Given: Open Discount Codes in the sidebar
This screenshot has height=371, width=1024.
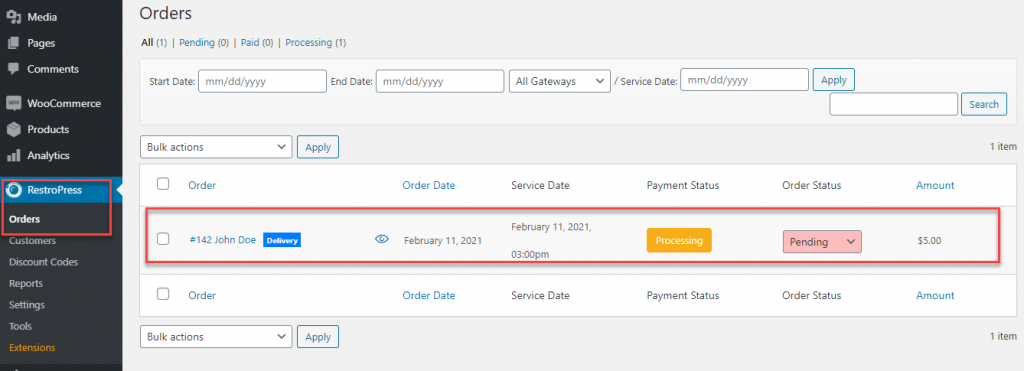Looking at the screenshot, I should pyautogui.click(x=44, y=262).
